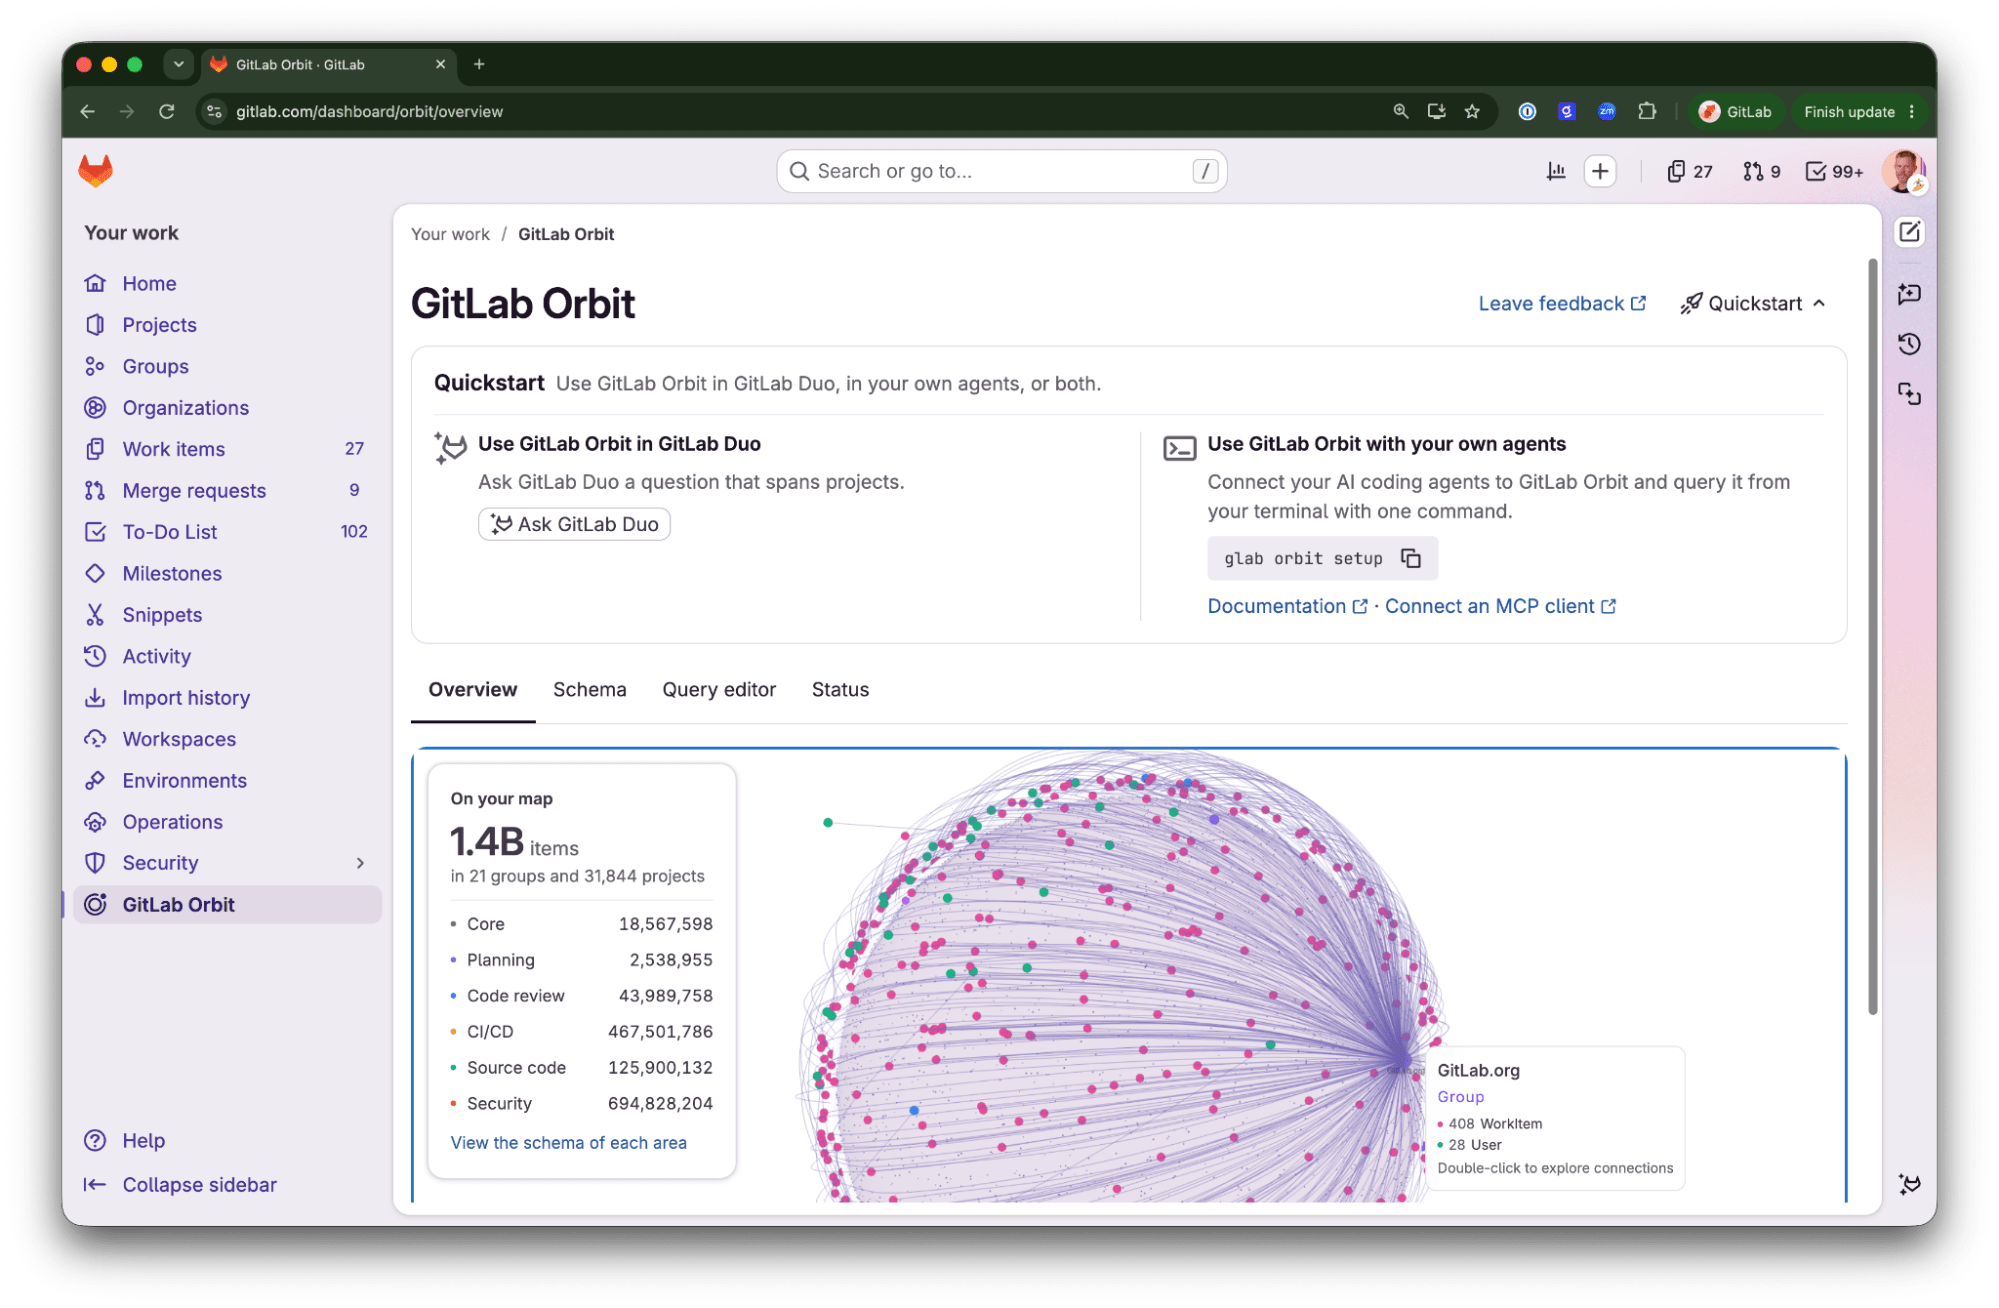Go back in browser history
The image size is (1999, 1308).
tap(87, 112)
